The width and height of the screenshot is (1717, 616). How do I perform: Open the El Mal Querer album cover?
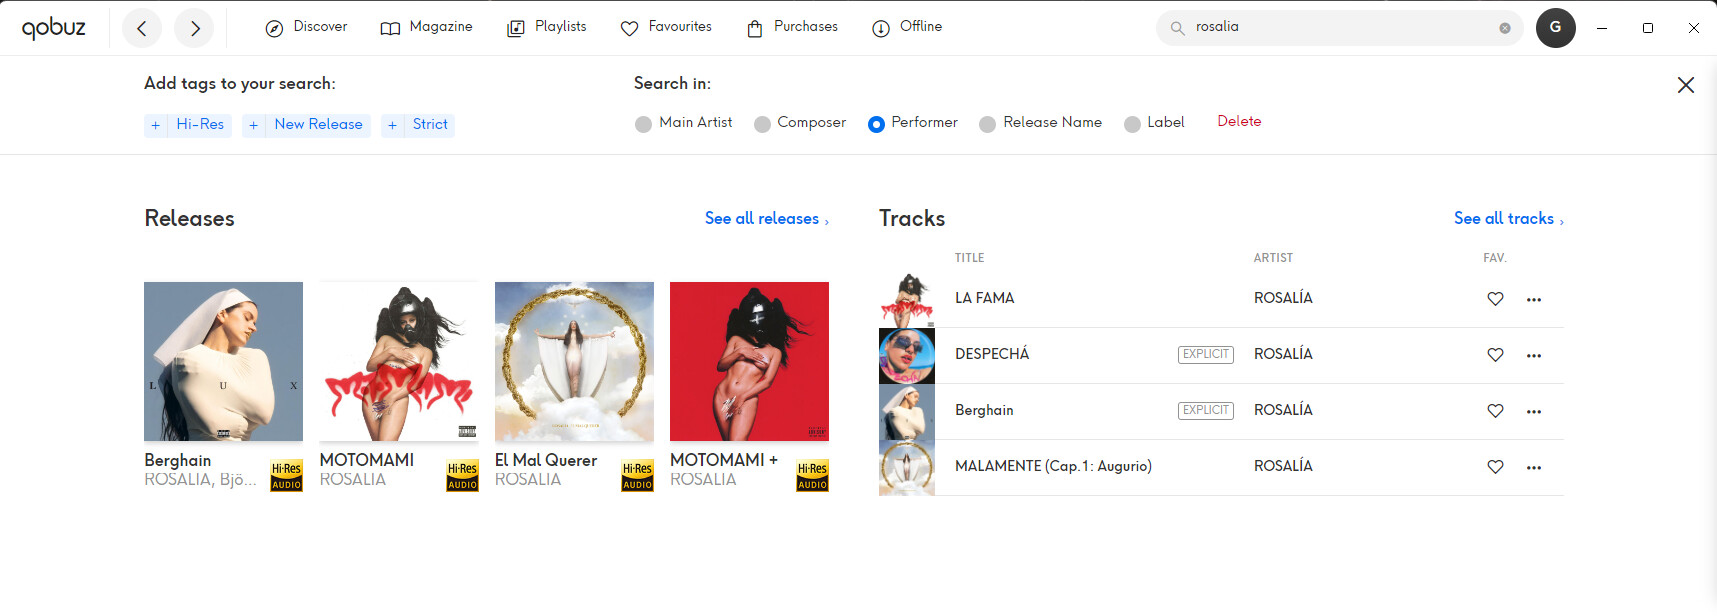(574, 361)
